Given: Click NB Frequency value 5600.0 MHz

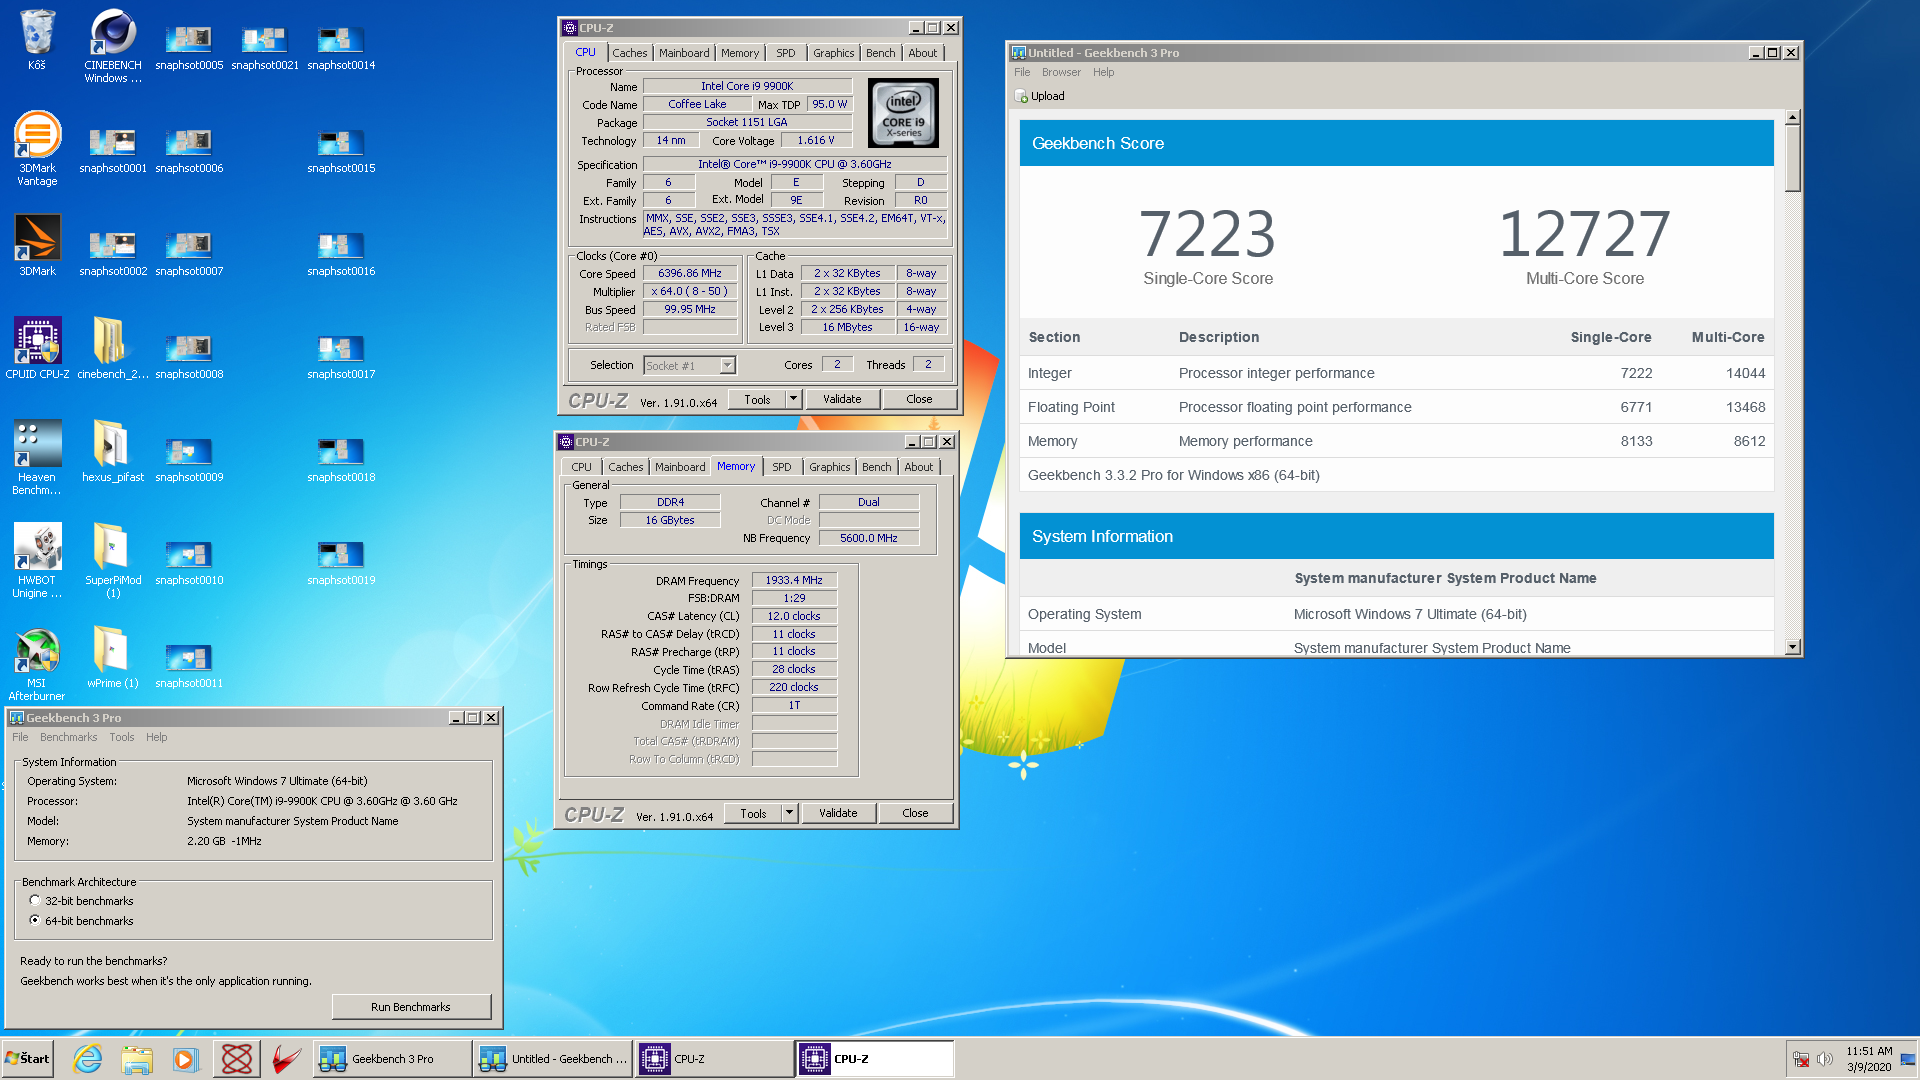Looking at the screenshot, I should pos(868,538).
